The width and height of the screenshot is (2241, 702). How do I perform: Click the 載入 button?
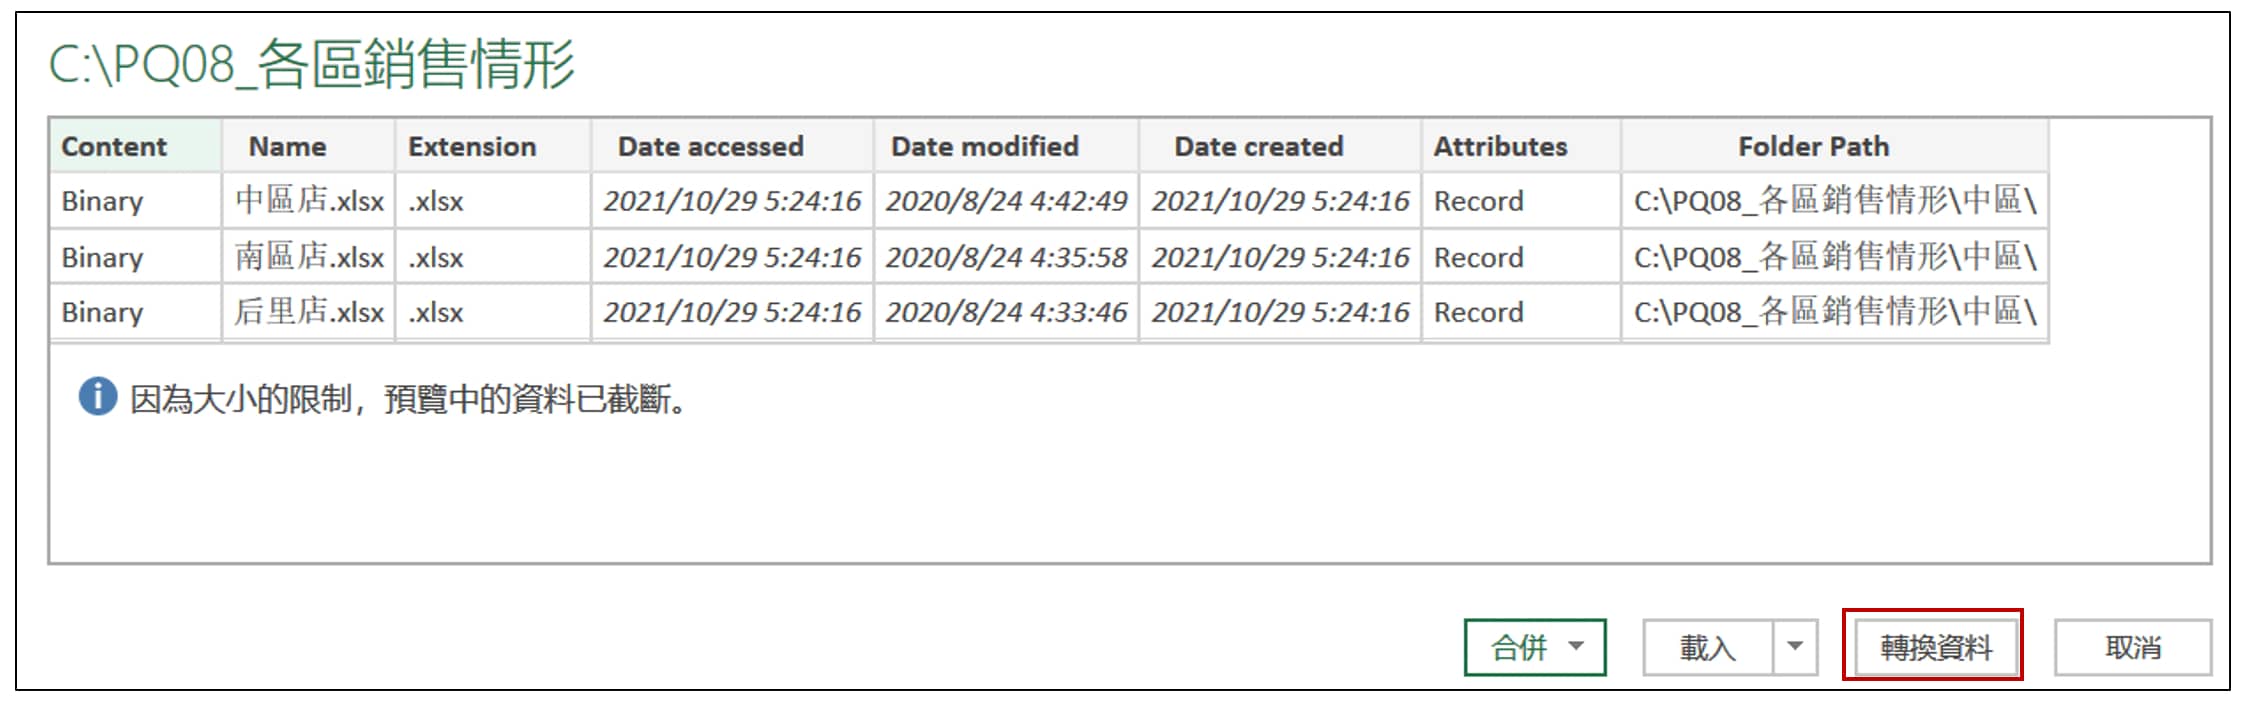1708,648
